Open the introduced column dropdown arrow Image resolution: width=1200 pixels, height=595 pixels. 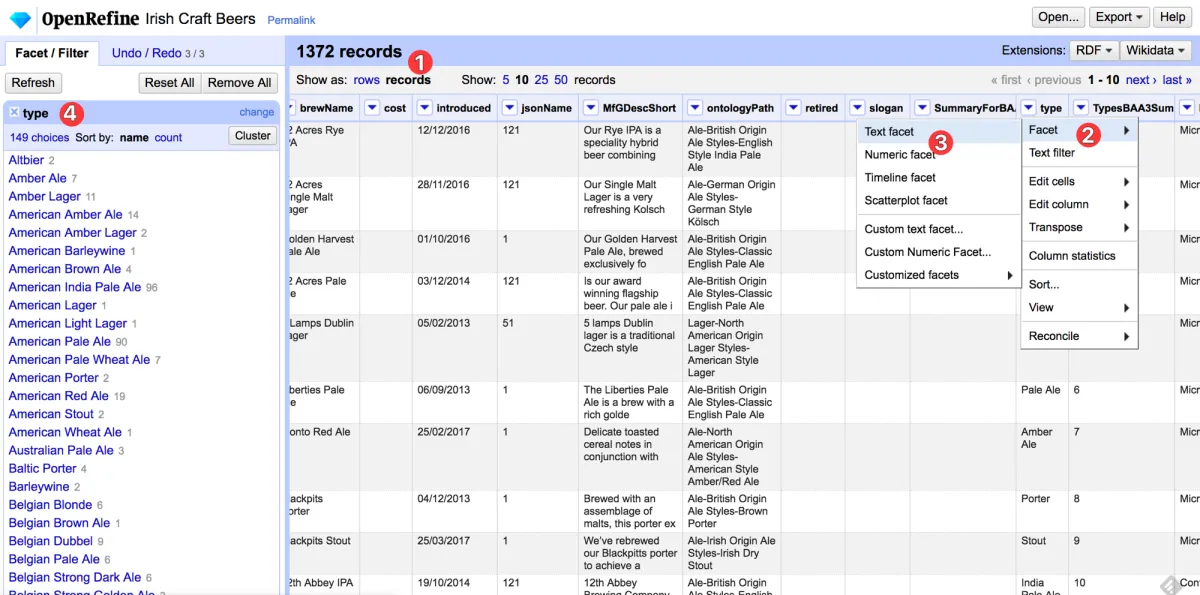point(424,108)
